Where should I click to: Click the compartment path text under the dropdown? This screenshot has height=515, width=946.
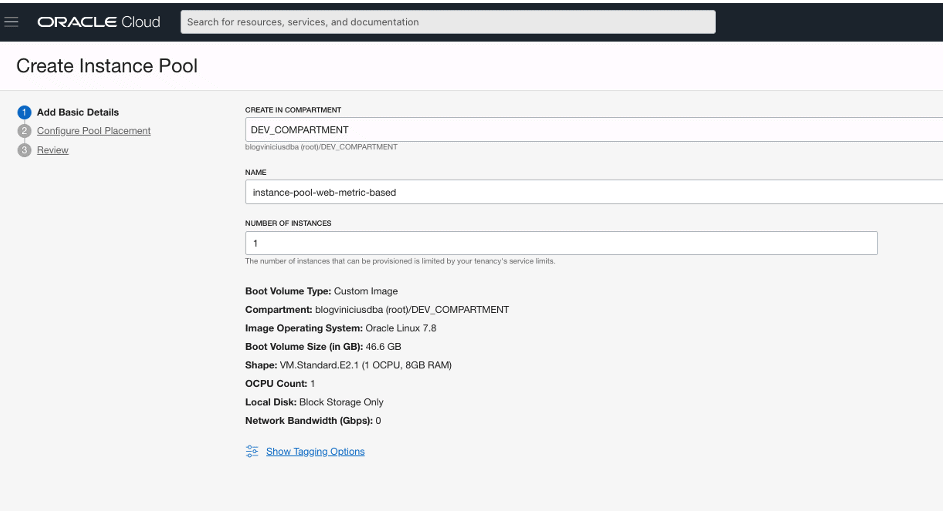point(321,147)
